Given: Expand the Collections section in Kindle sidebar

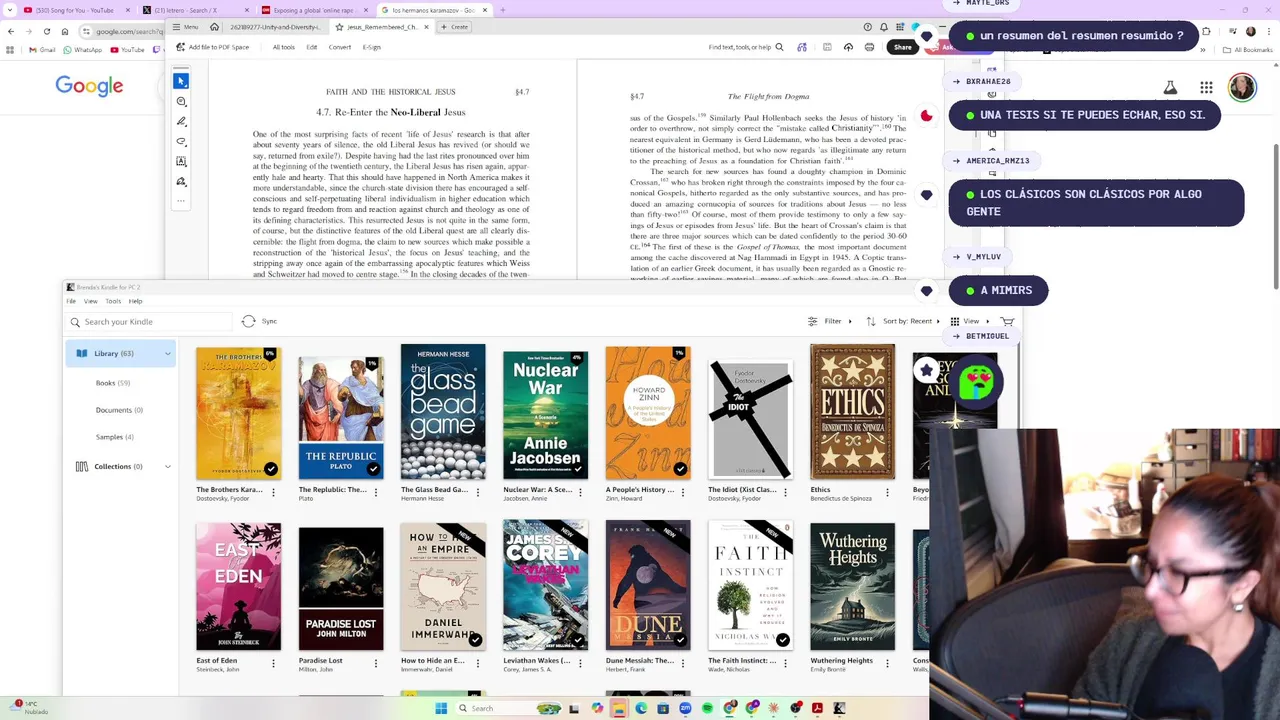Looking at the screenshot, I should point(167,466).
